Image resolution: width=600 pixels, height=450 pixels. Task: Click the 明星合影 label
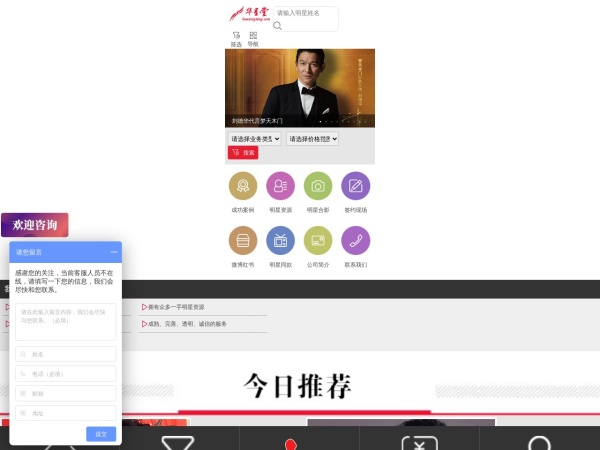[318, 210]
